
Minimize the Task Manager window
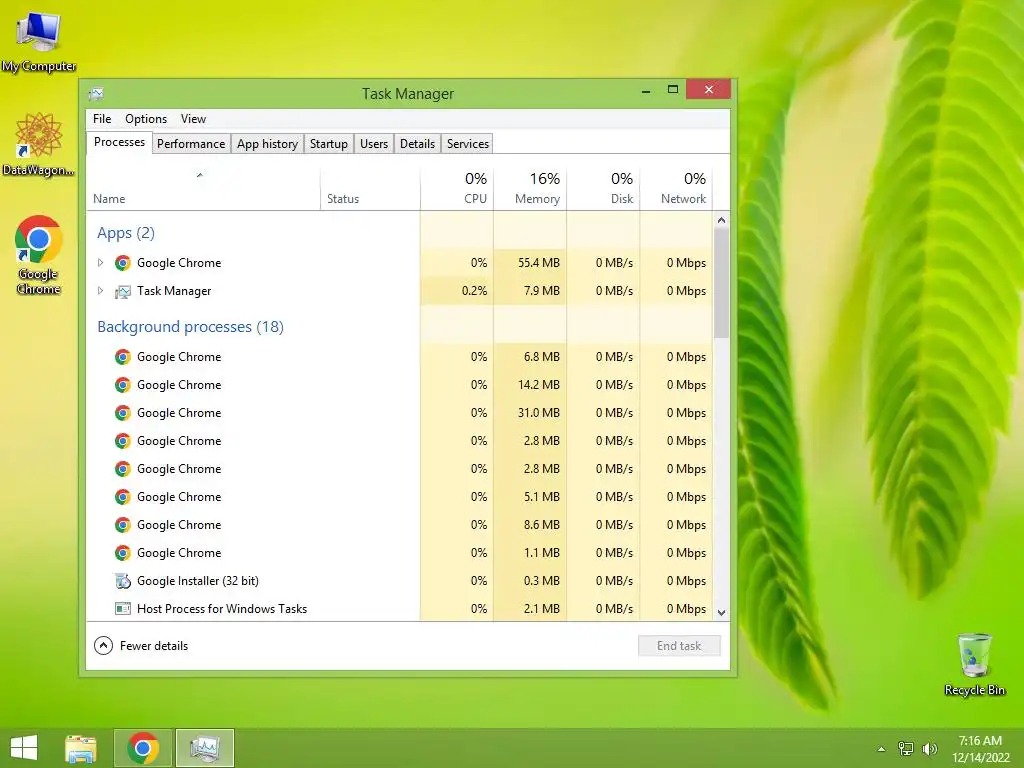[646, 90]
